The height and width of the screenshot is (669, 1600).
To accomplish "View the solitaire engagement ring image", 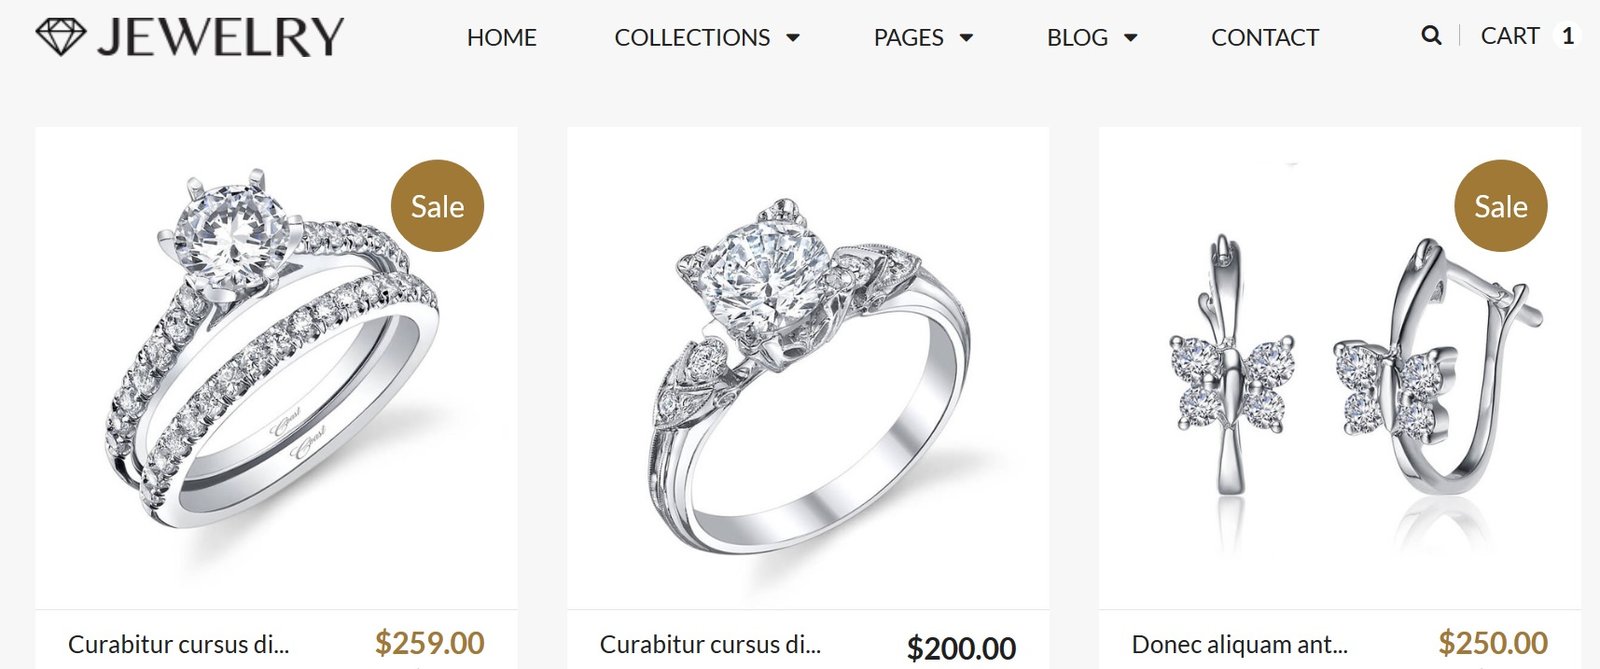I will coord(808,367).
